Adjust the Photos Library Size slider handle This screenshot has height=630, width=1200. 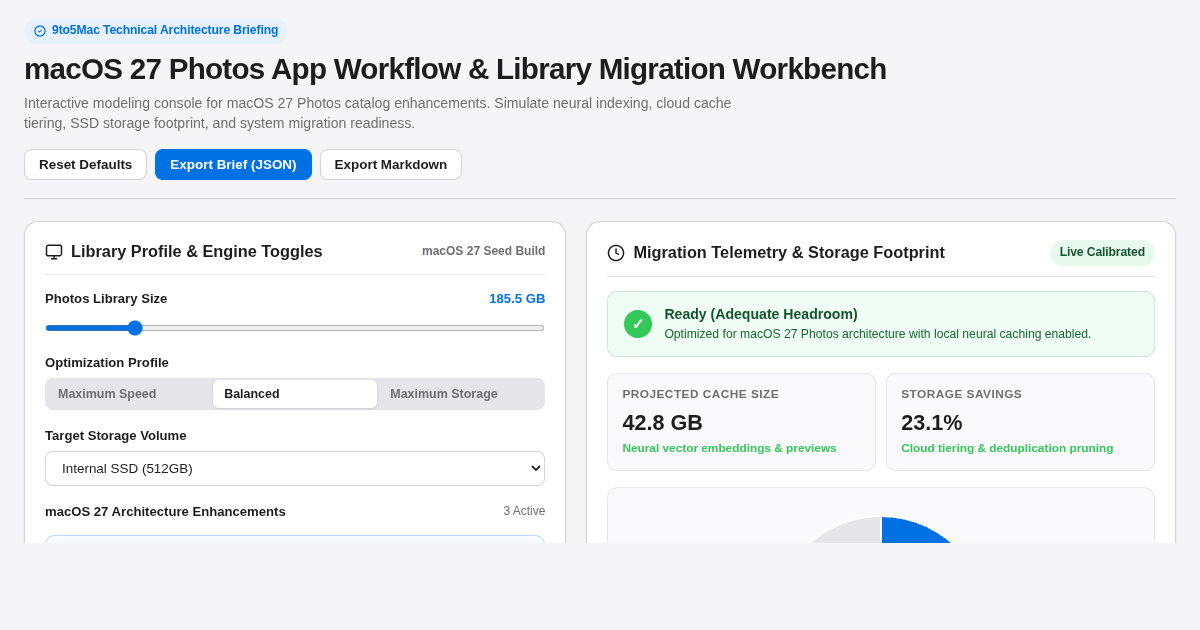(135, 328)
